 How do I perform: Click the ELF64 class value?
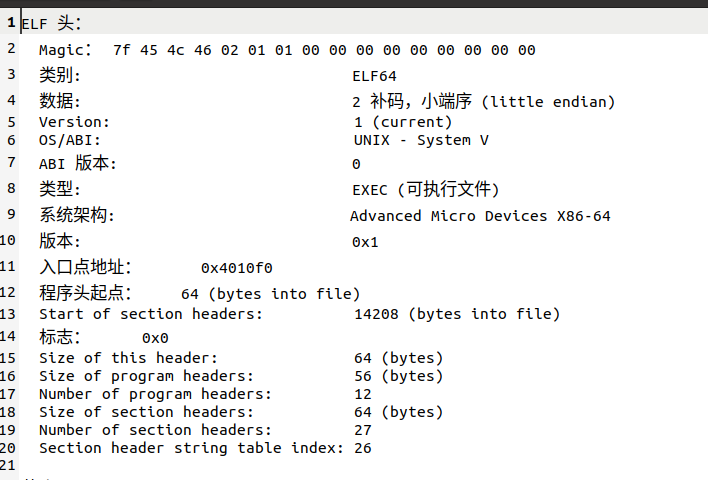[374, 76]
